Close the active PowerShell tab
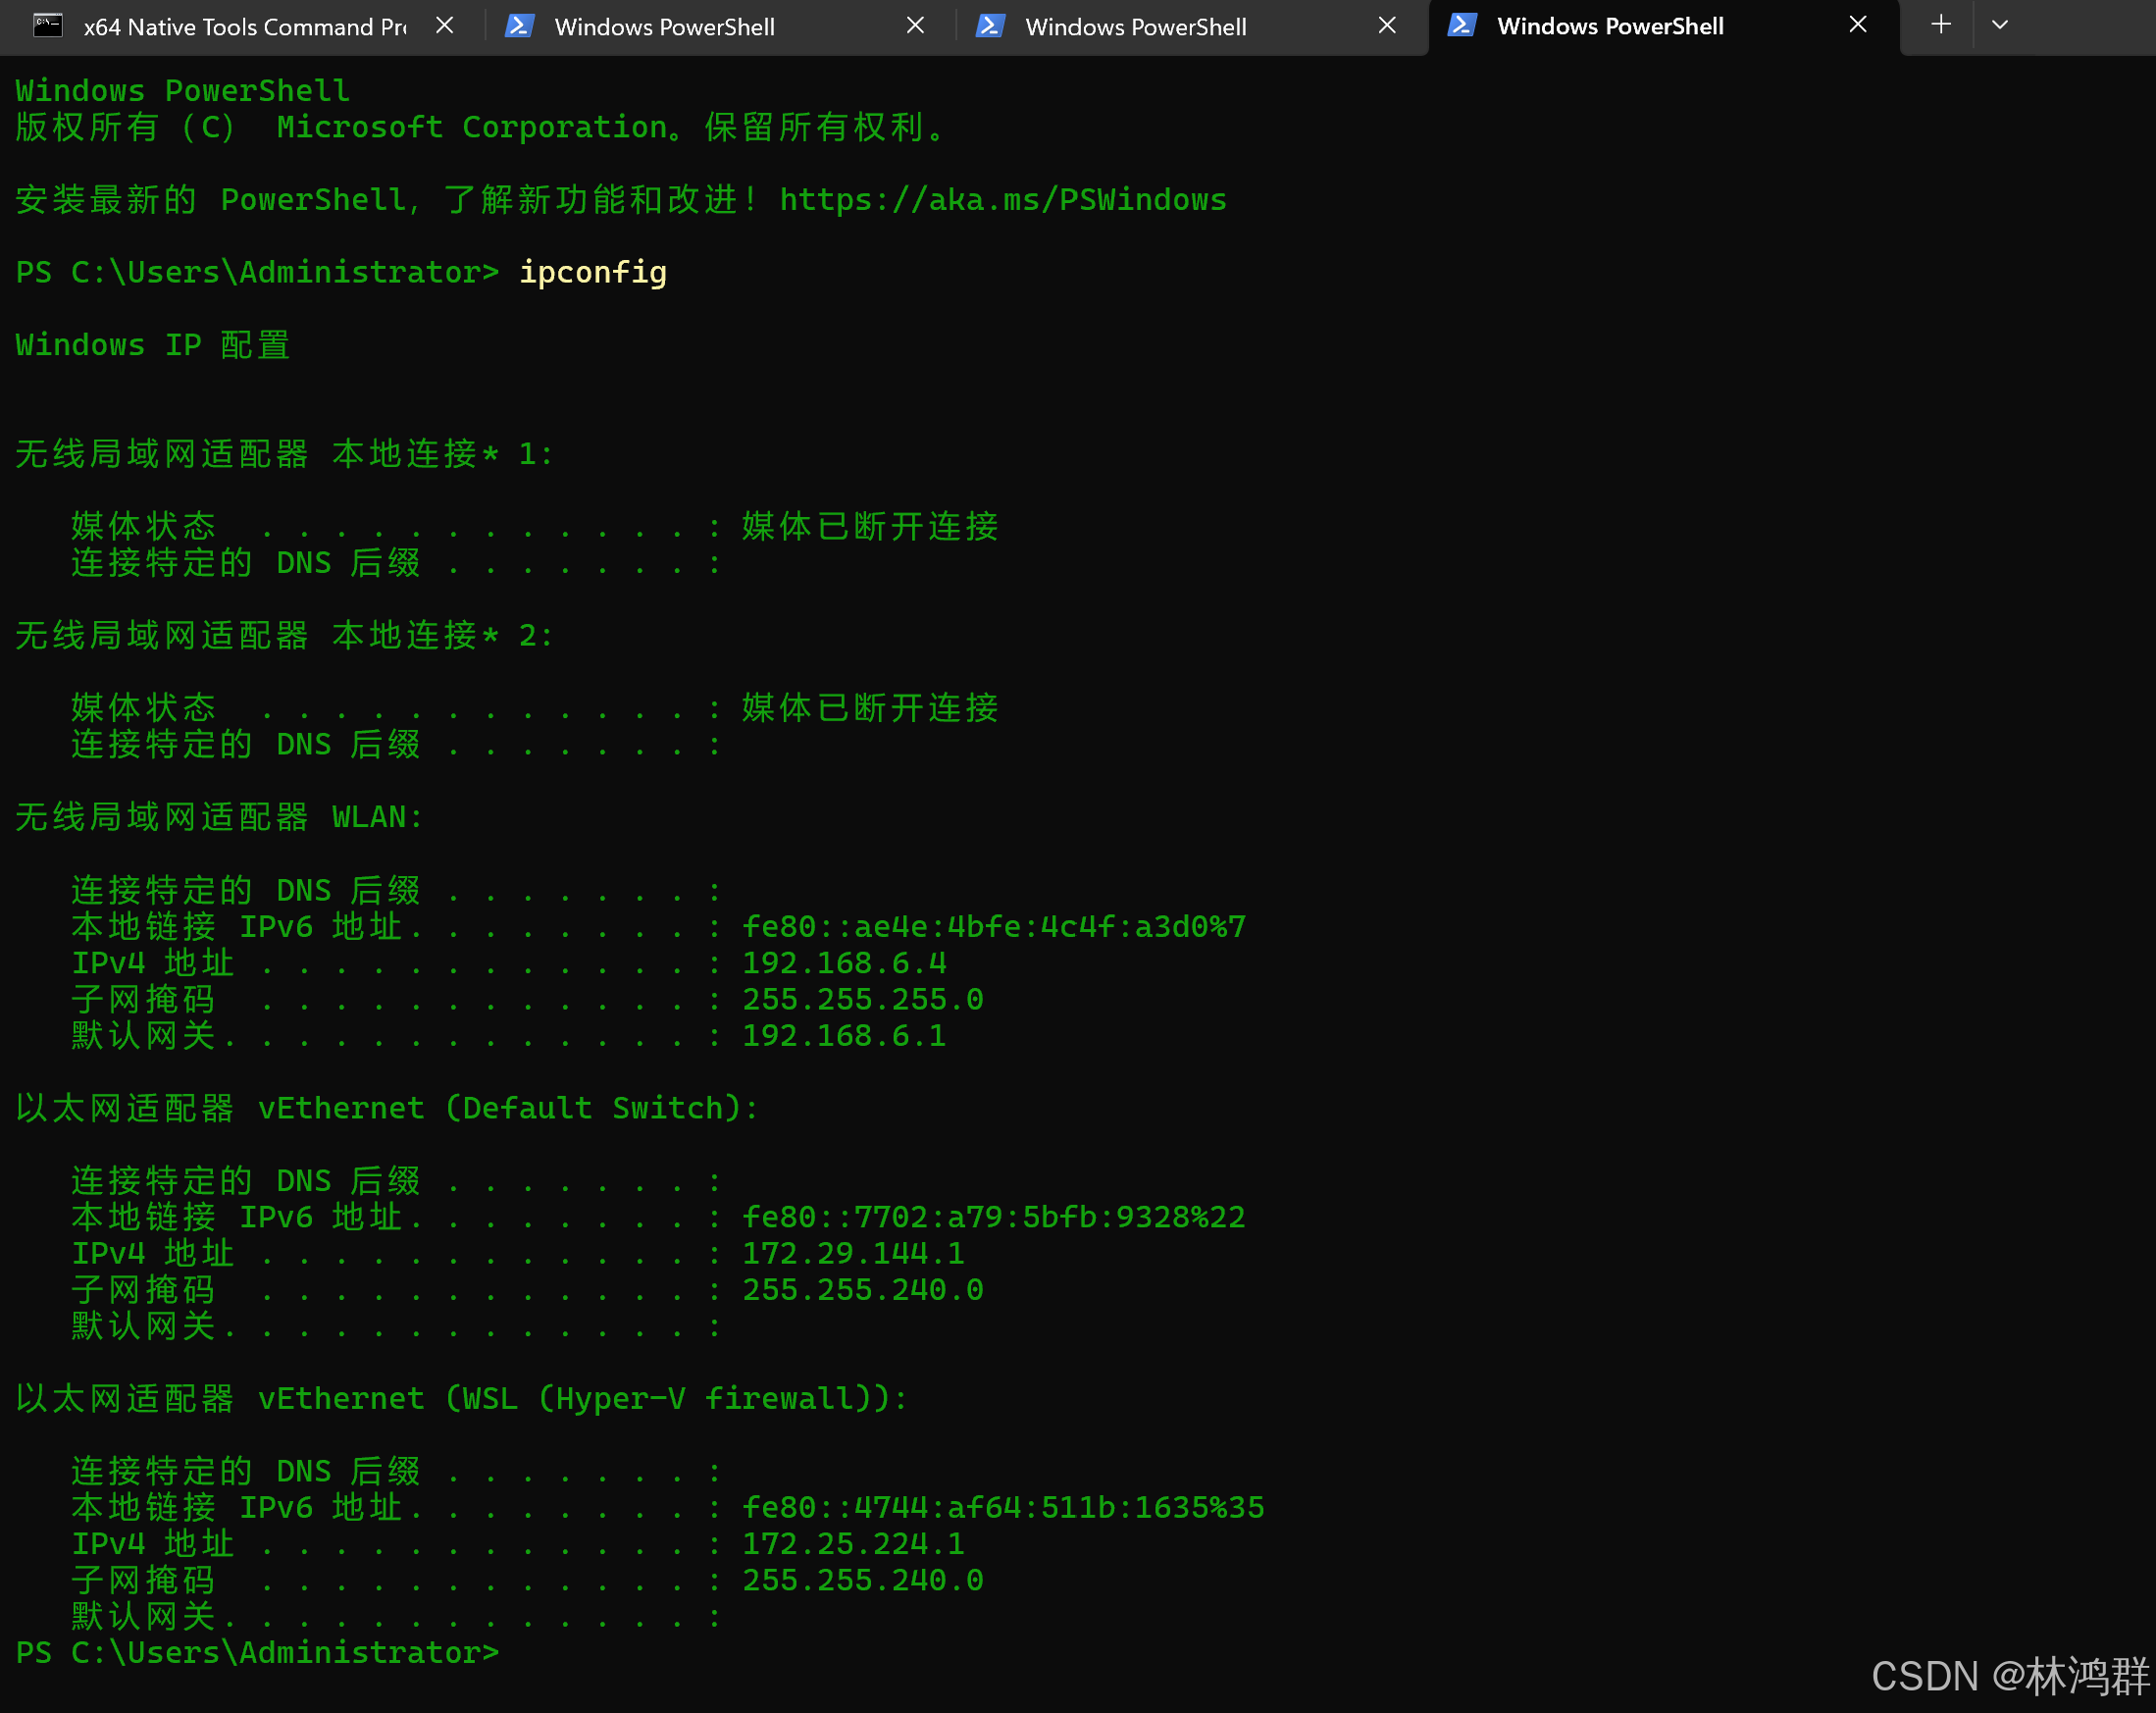Screen dimensions: 2156x1713 click(1858, 25)
